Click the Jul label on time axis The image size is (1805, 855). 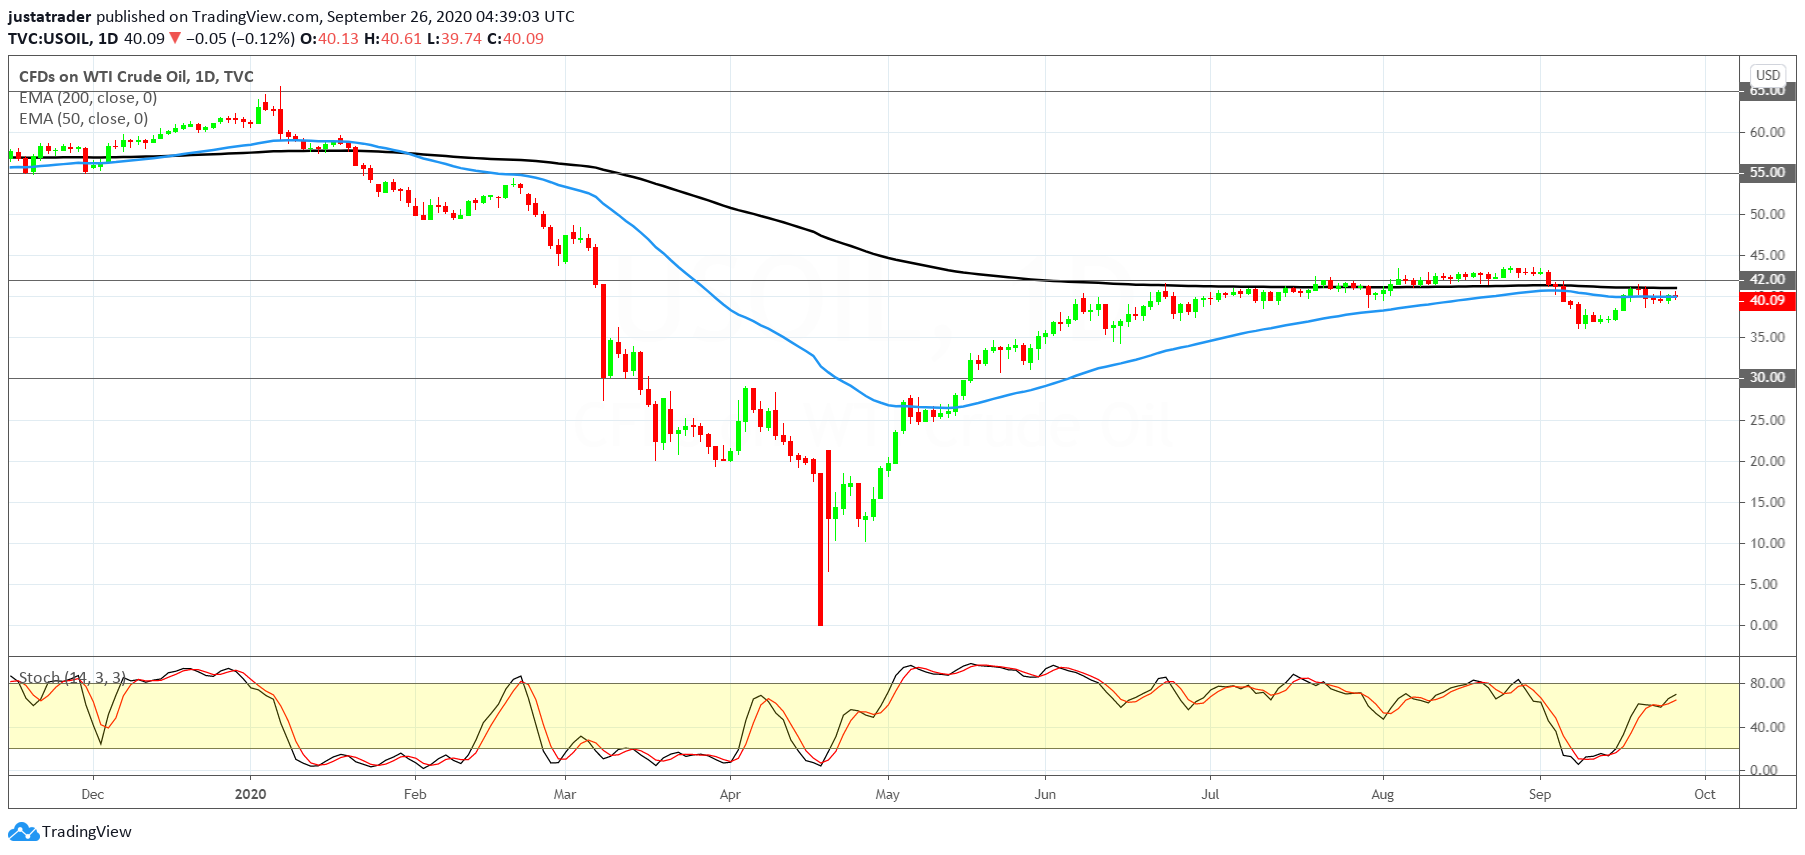[x=1210, y=794]
